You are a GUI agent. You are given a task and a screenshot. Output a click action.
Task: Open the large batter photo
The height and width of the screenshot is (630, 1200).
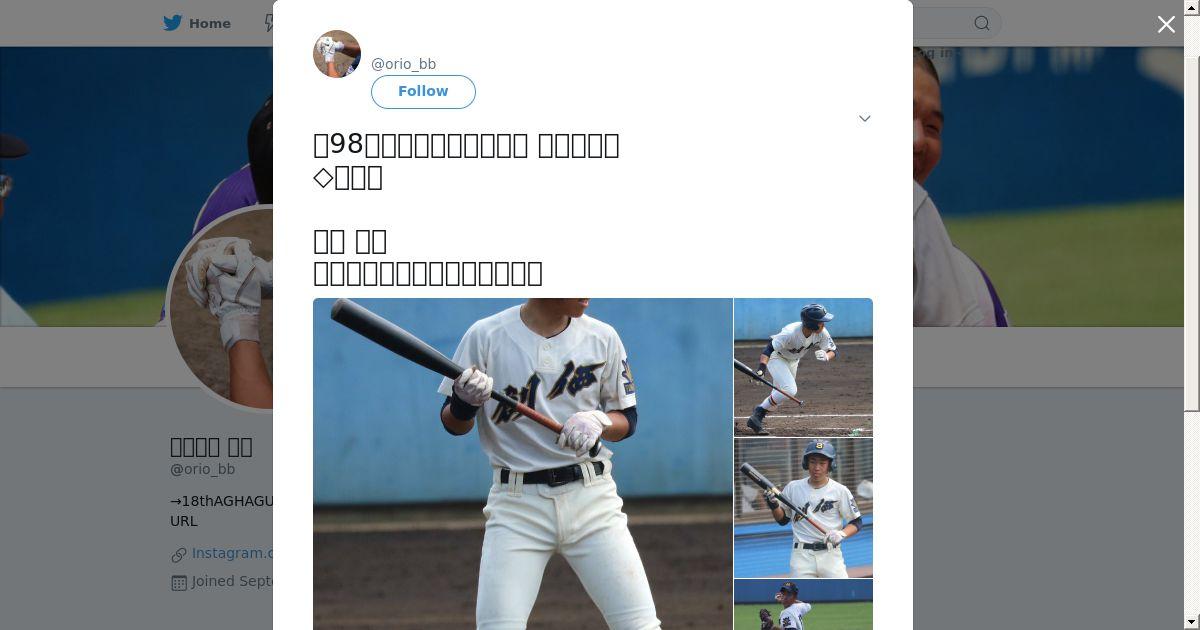(x=523, y=464)
